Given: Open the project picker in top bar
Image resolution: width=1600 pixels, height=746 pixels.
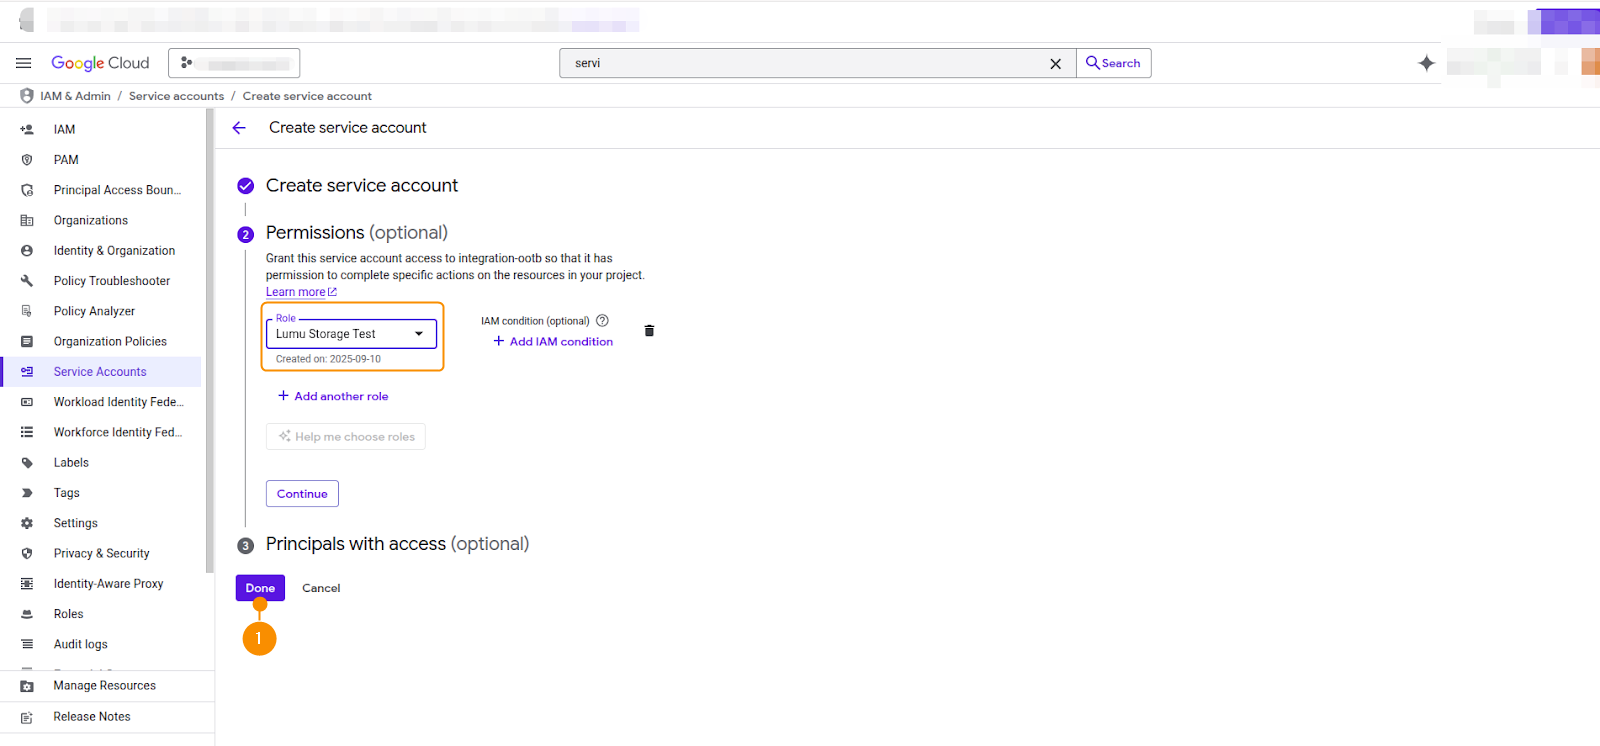Looking at the screenshot, I should coord(234,63).
